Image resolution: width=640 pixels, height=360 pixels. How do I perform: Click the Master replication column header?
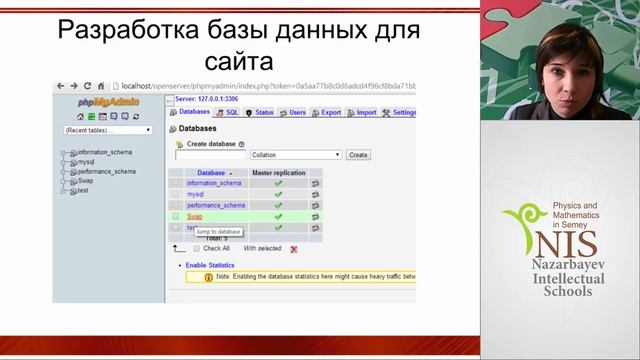coord(279,173)
